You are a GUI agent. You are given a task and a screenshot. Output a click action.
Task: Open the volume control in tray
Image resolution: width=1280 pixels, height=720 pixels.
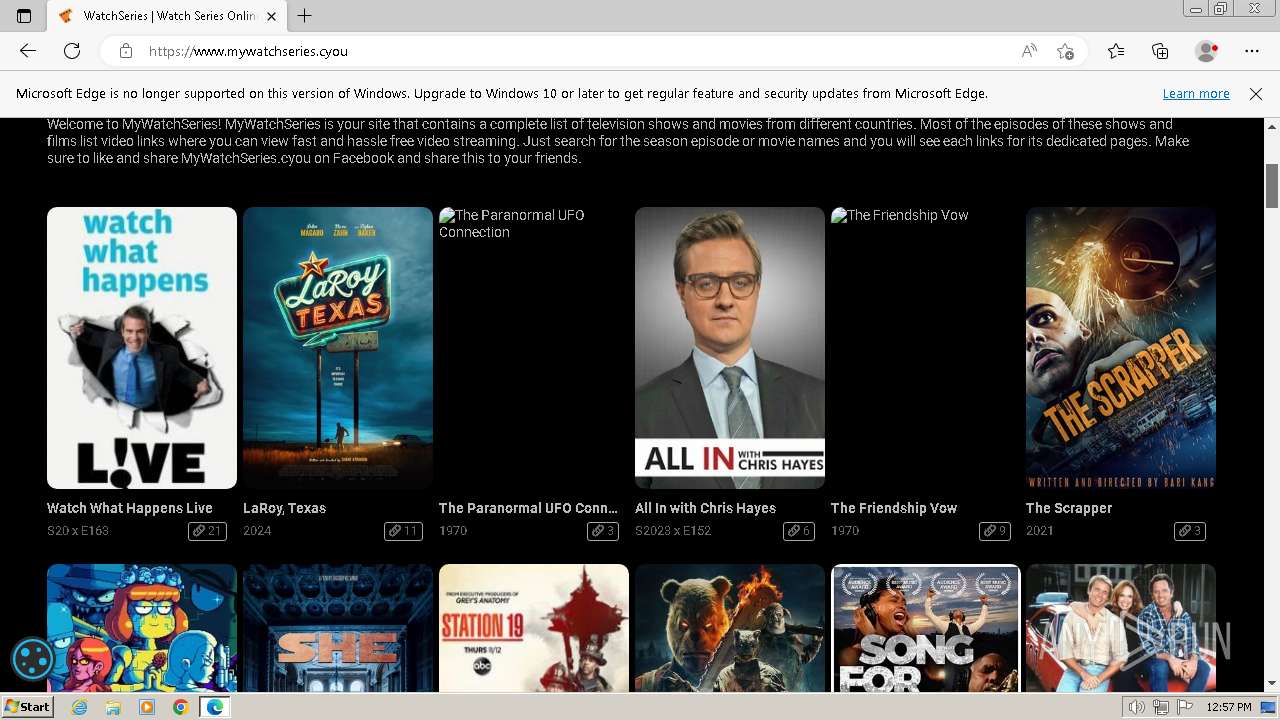1137,707
